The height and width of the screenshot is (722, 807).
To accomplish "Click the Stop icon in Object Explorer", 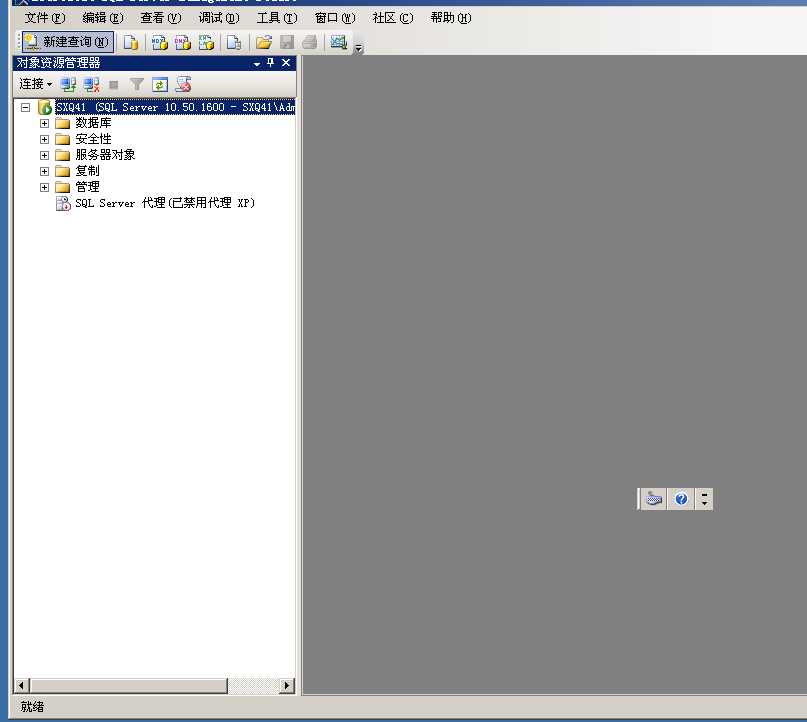I will point(114,85).
